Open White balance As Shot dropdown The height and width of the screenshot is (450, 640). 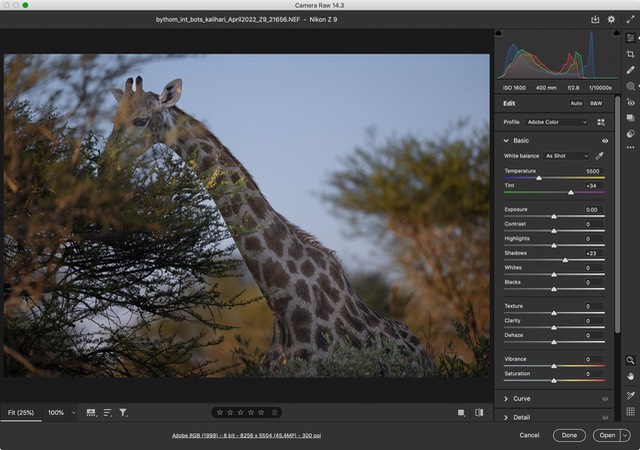click(x=566, y=156)
